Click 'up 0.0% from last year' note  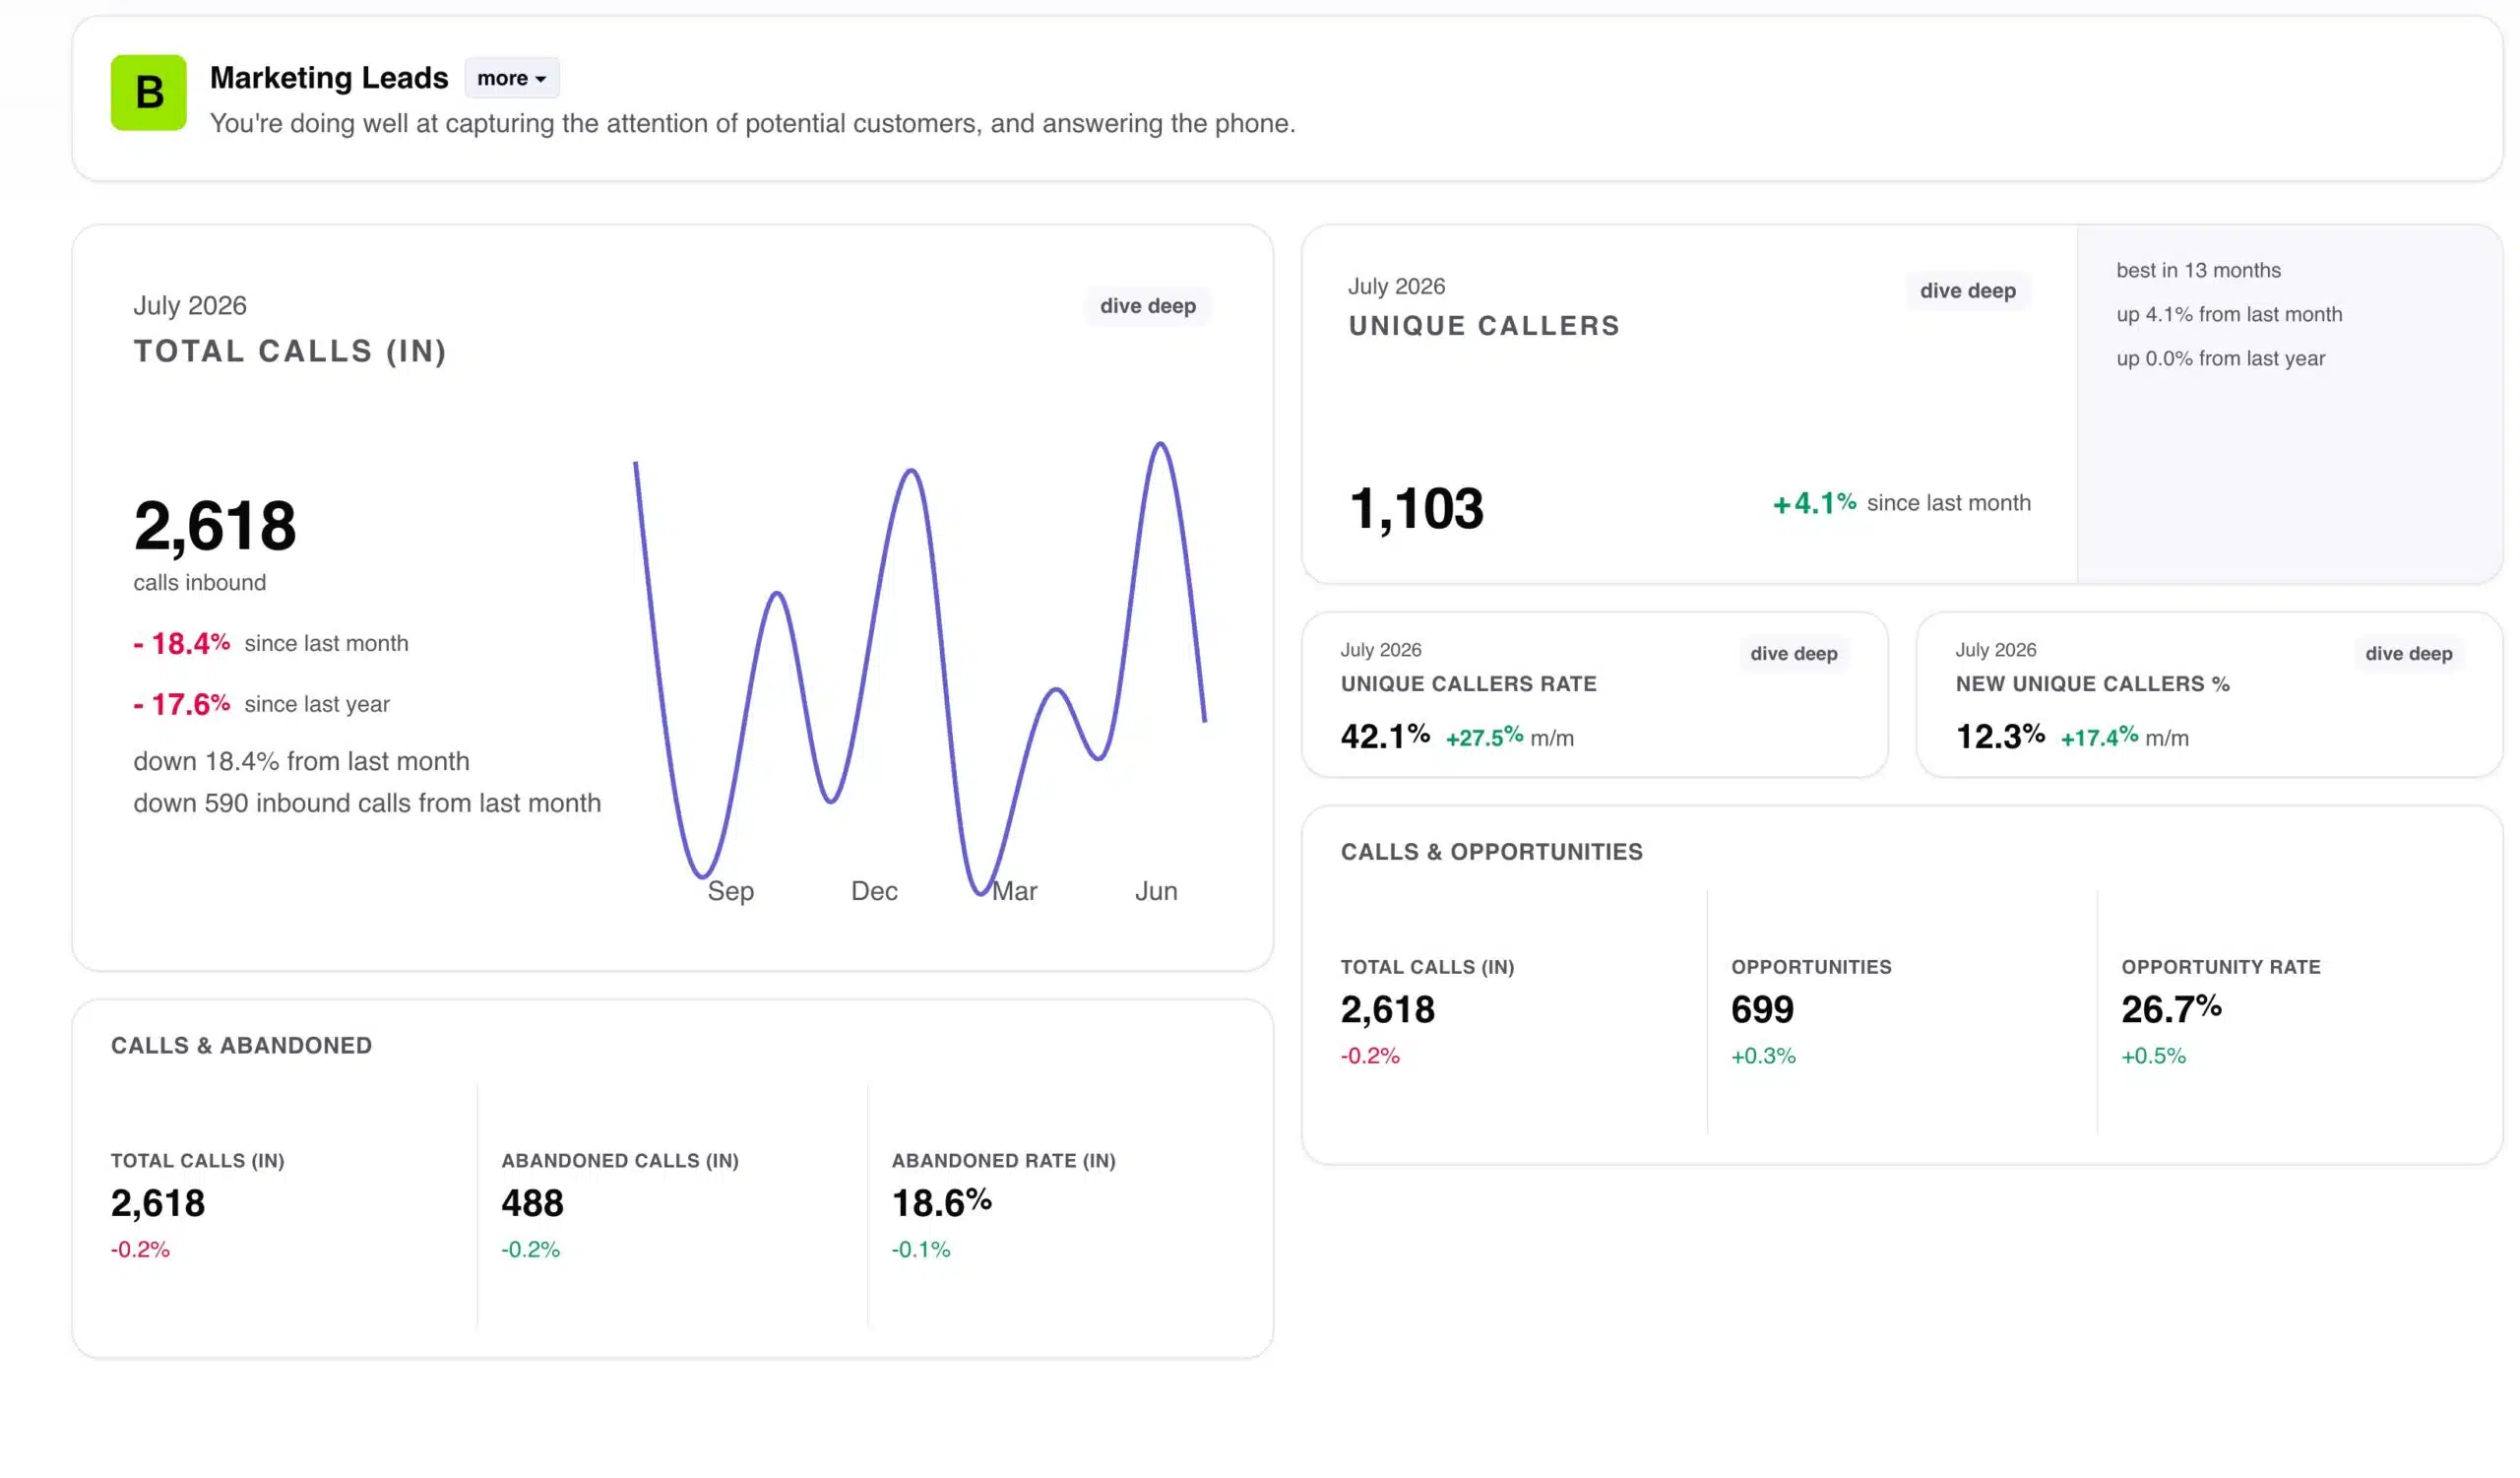[x=2220, y=358]
